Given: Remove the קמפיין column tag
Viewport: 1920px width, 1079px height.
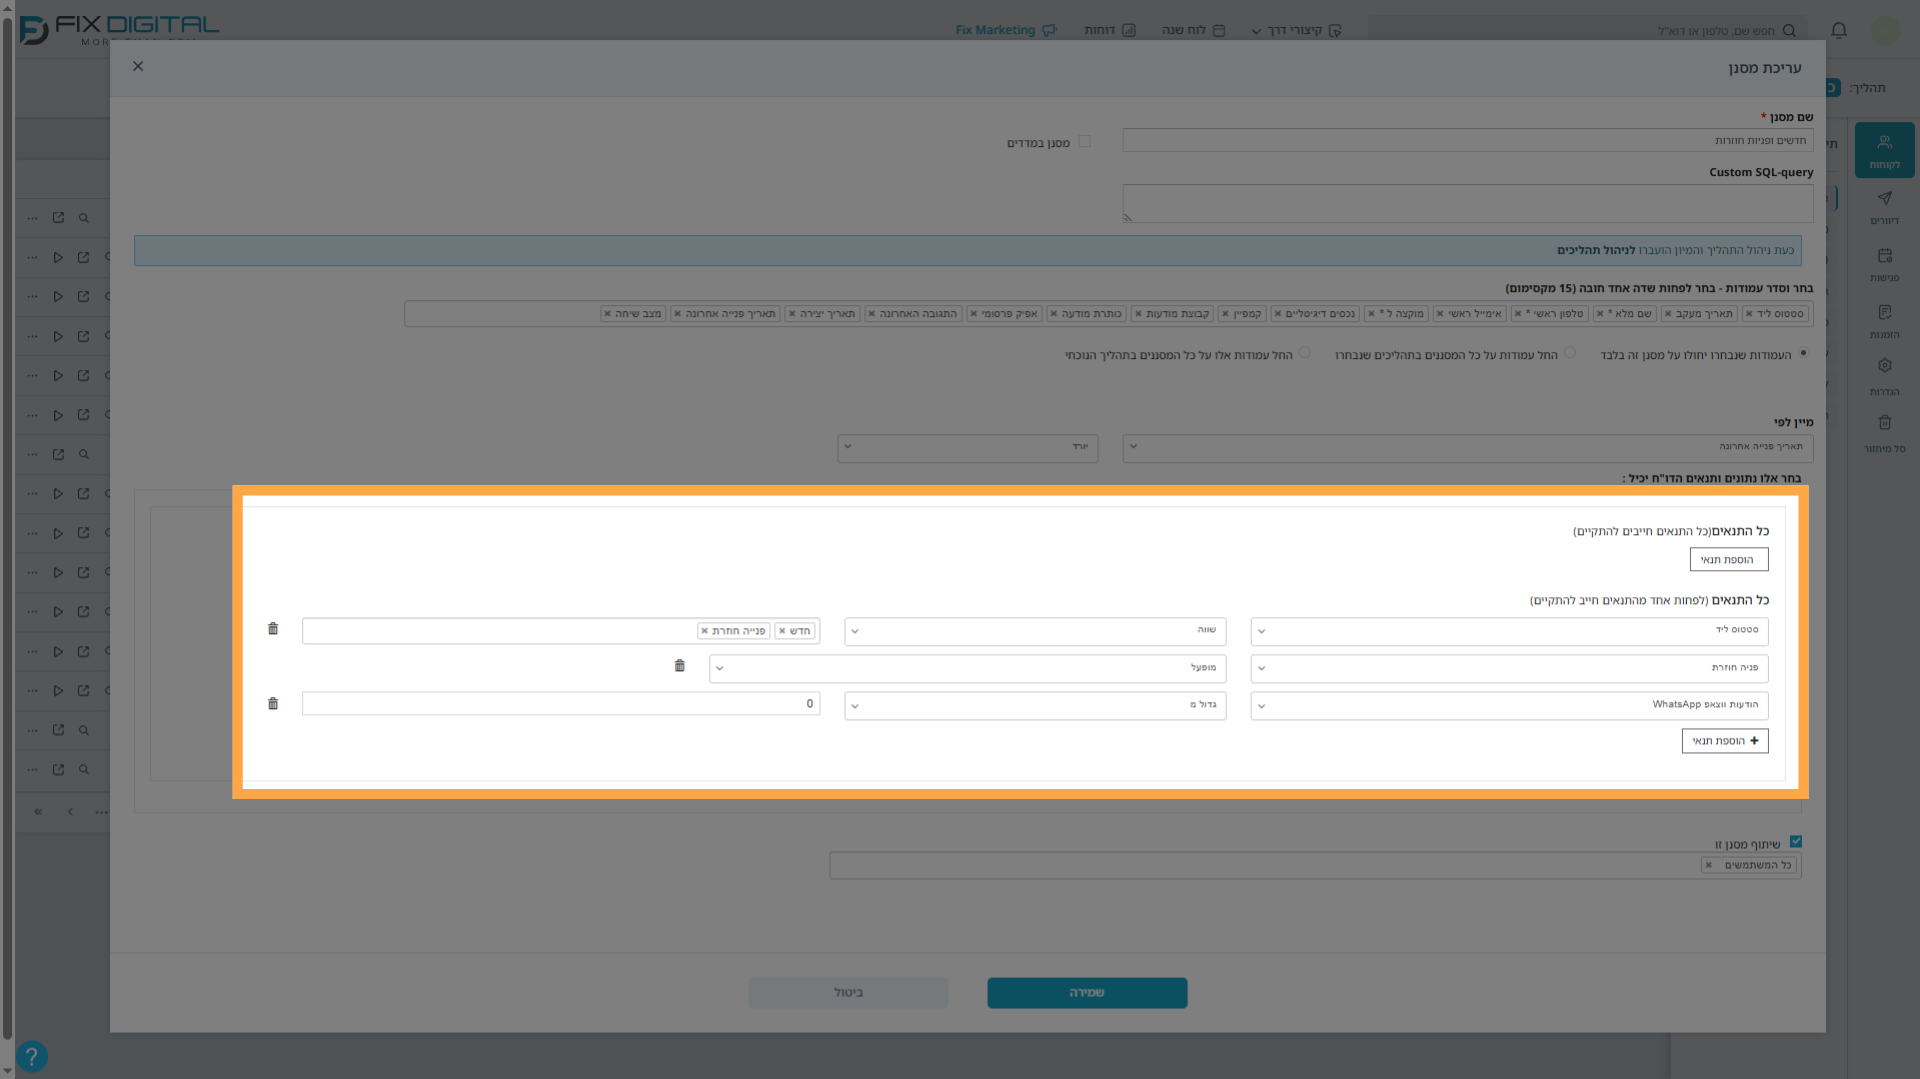Looking at the screenshot, I should pyautogui.click(x=1225, y=314).
